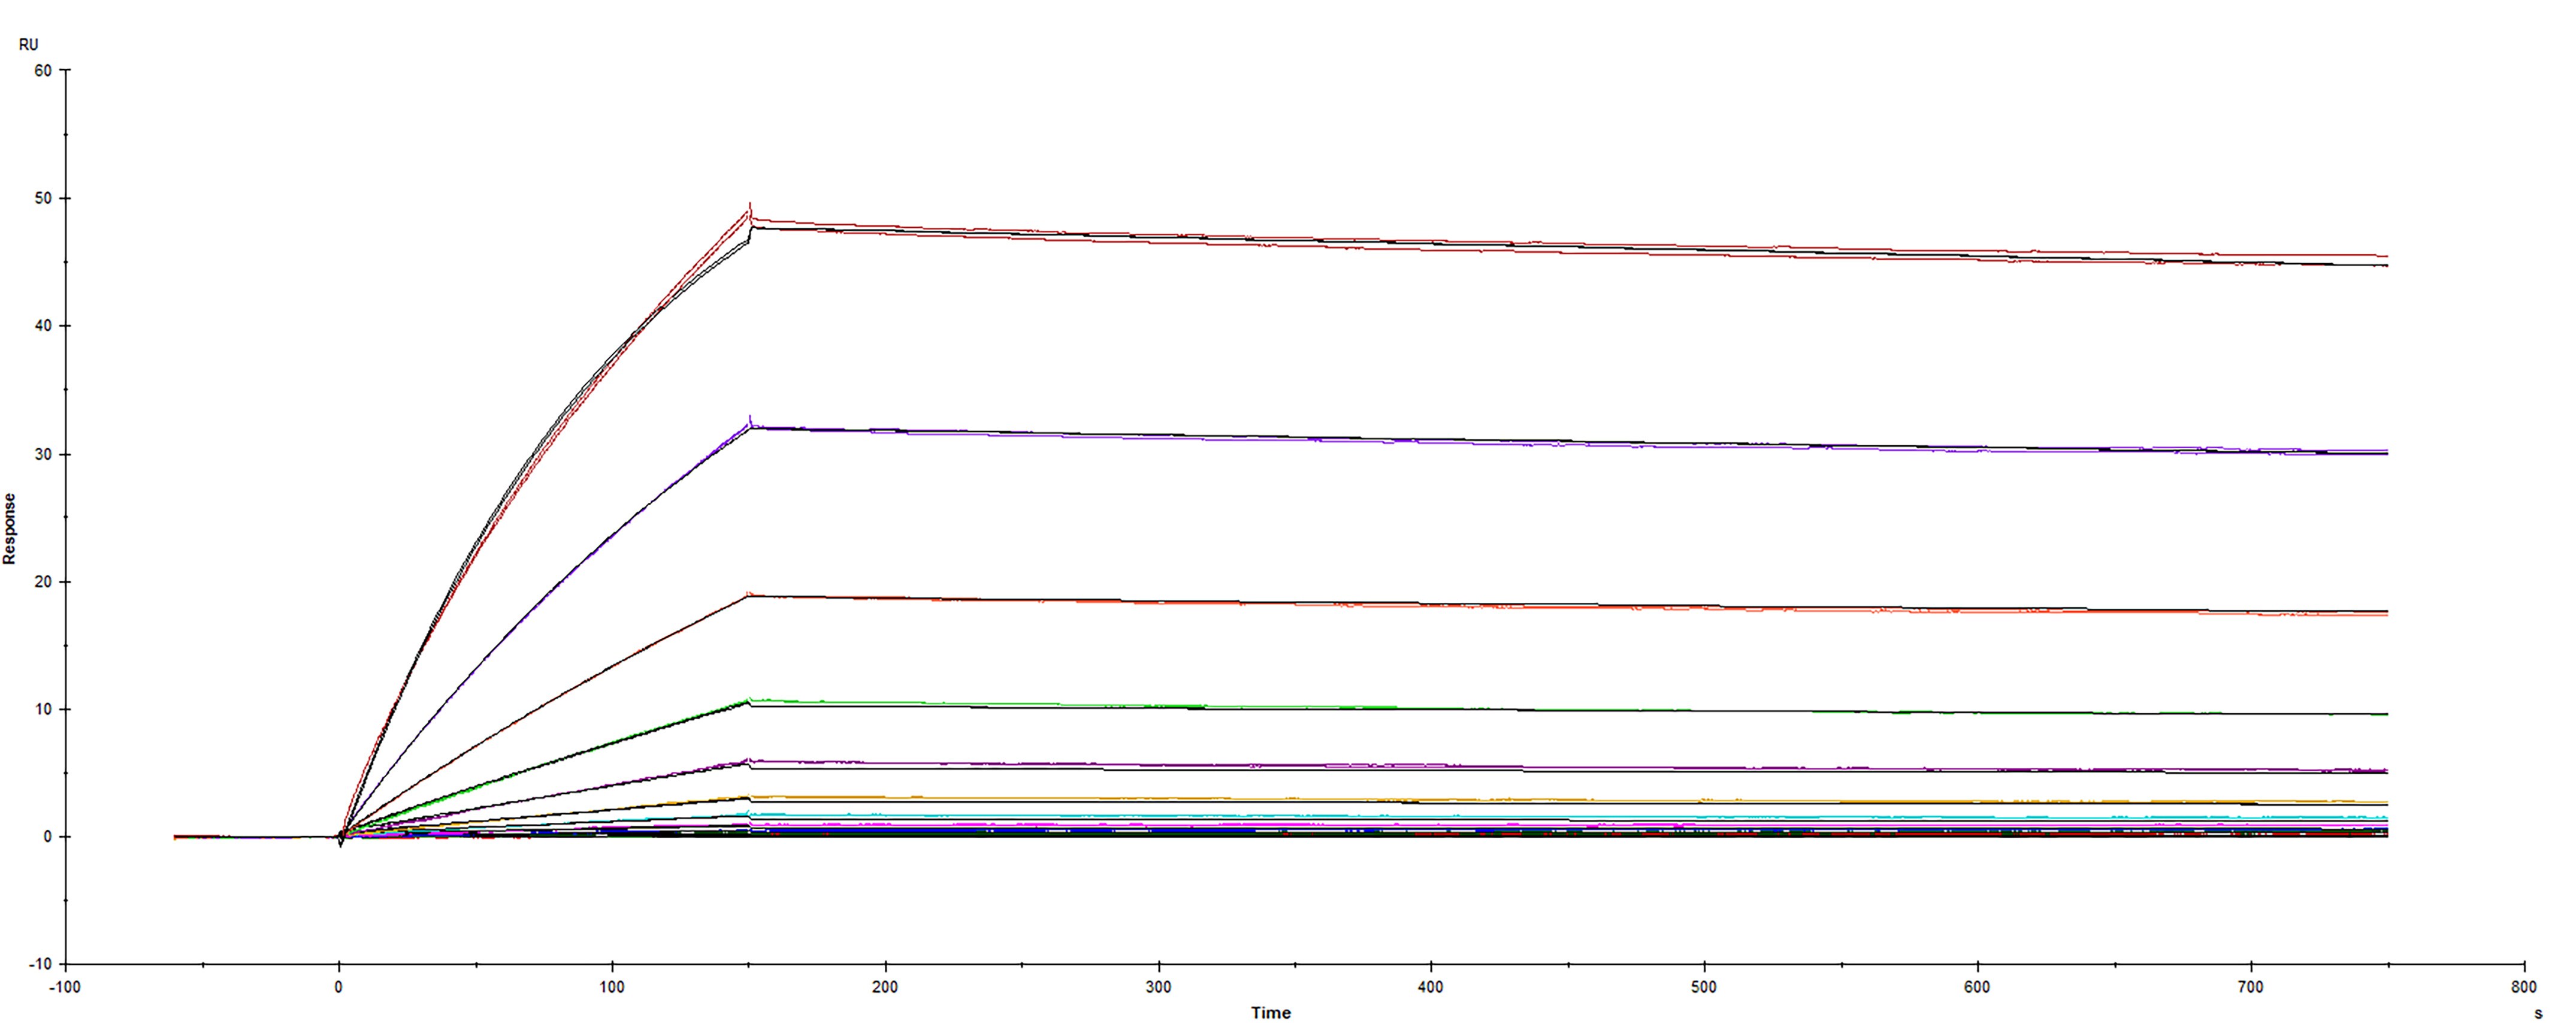Click the y-axis tick label -10

(40, 964)
